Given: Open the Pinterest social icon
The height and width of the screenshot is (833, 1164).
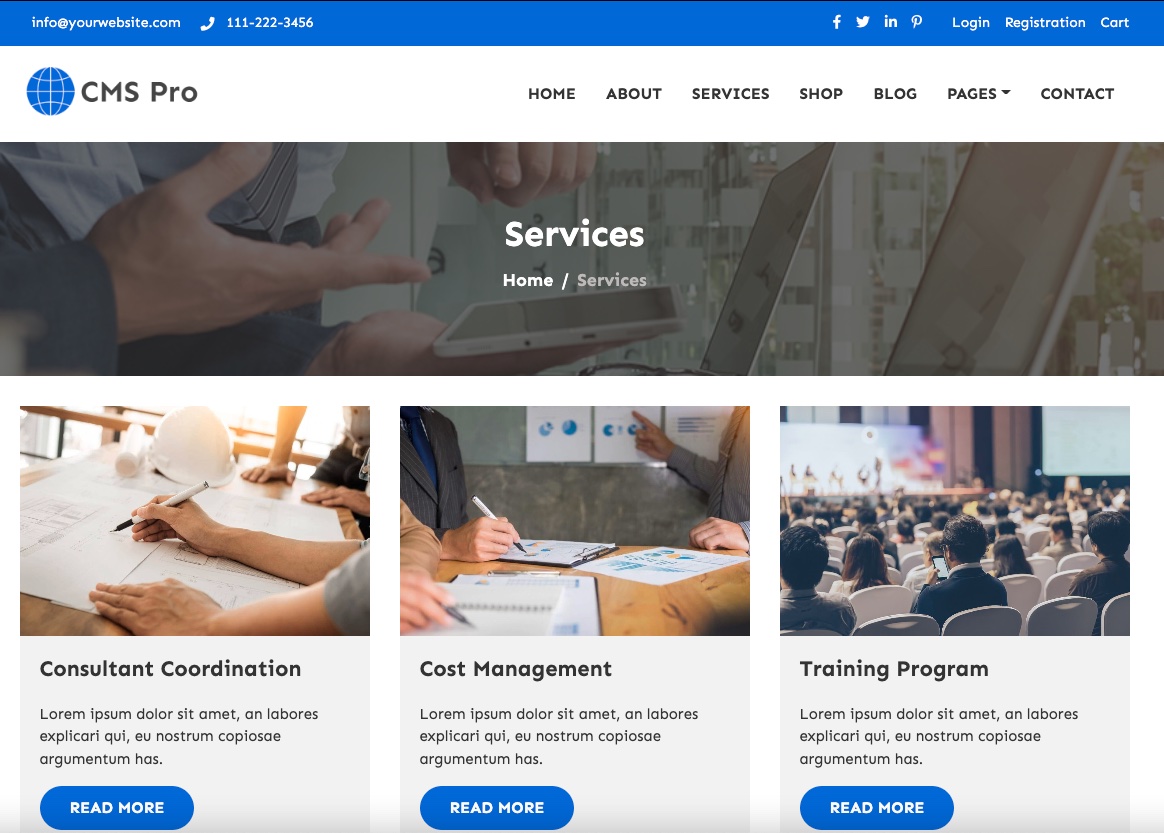Looking at the screenshot, I should tap(917, 22).
